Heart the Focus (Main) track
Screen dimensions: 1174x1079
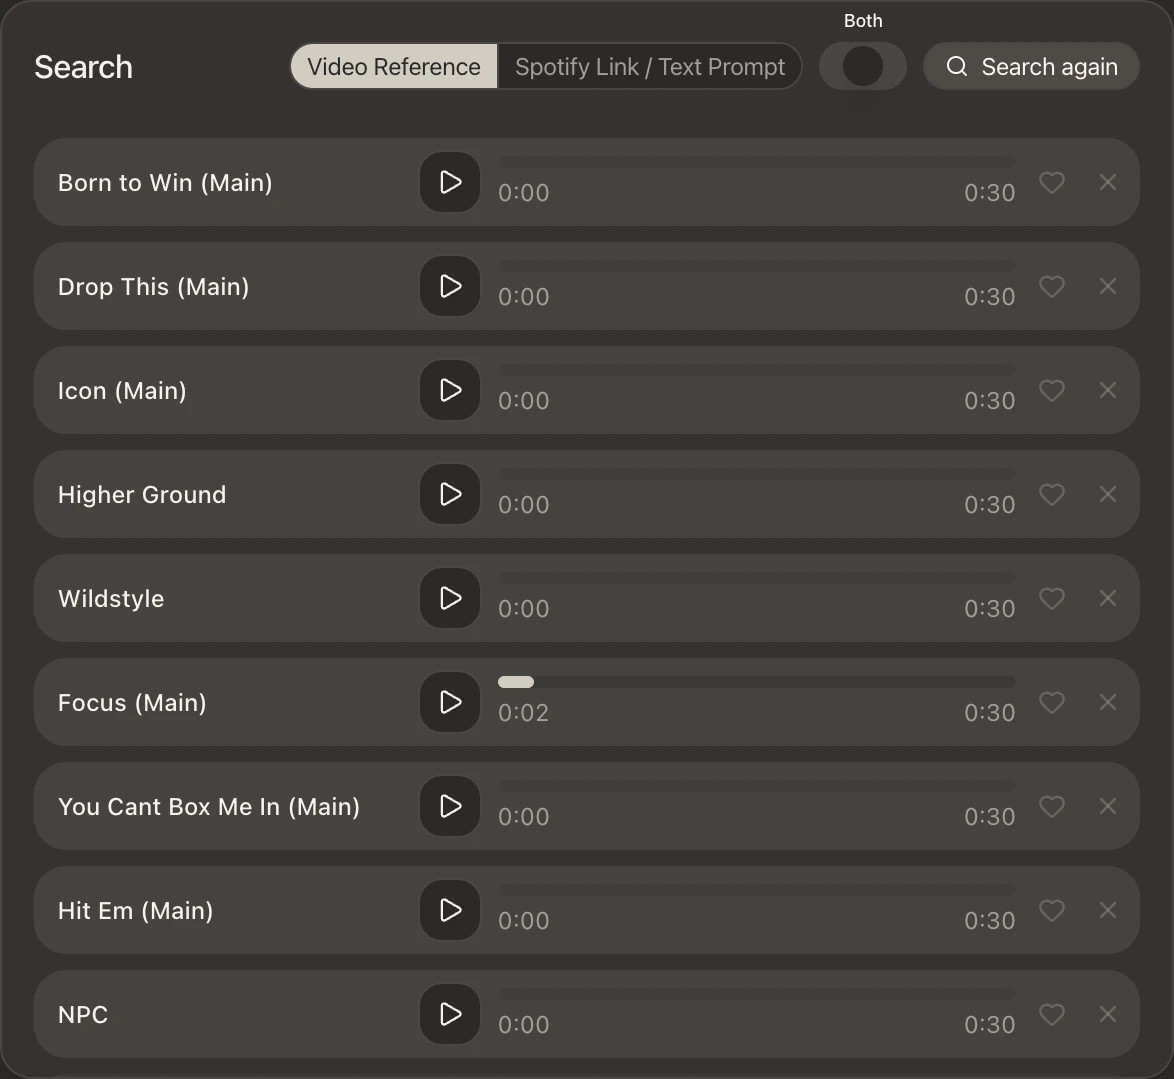pos(1052,702)
